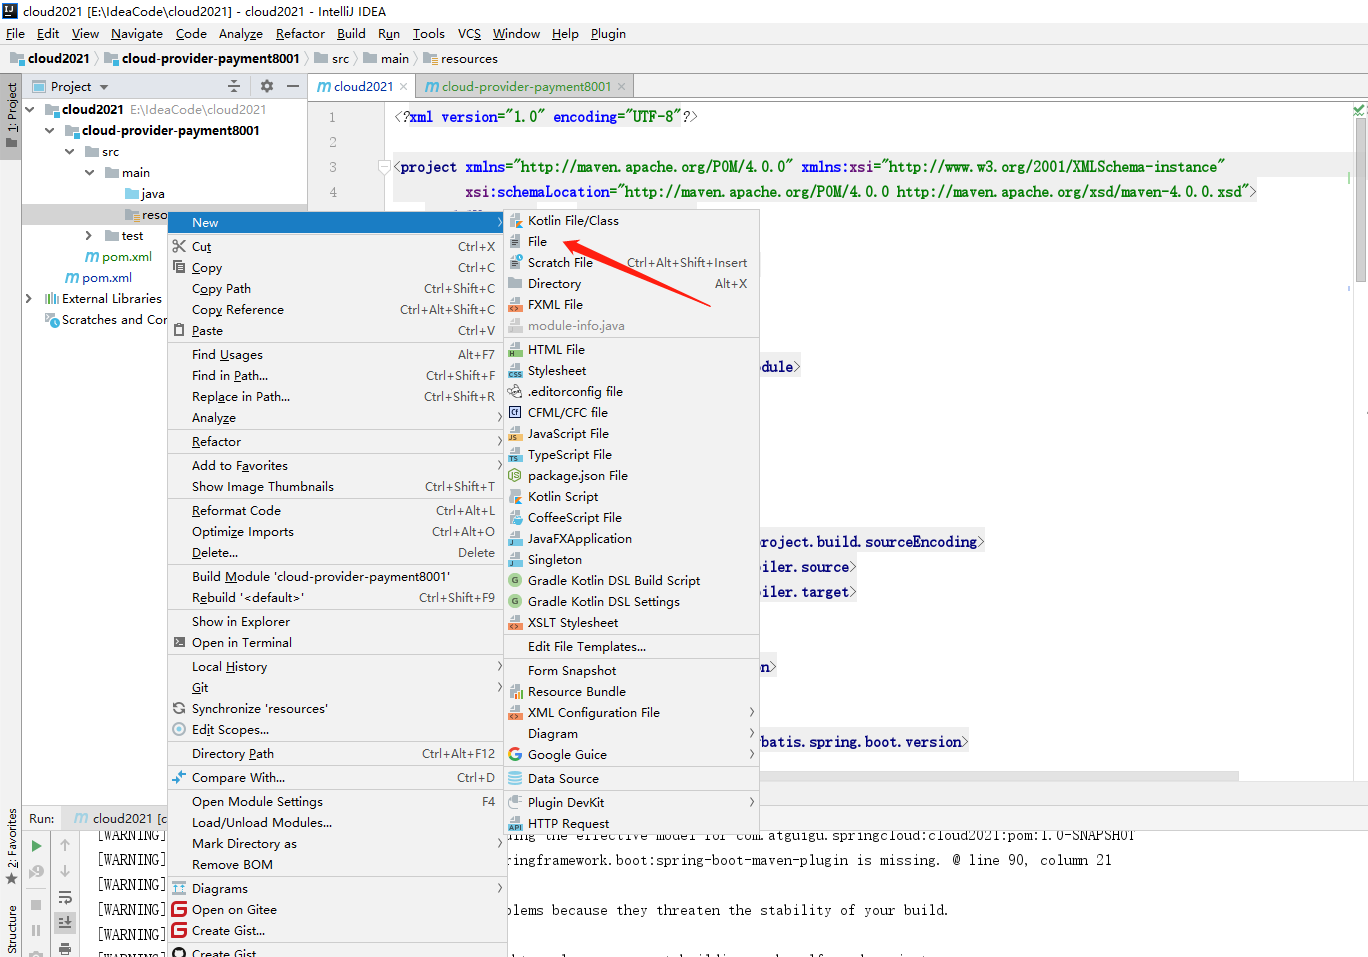
Task: Select File from the New submenu
Action: coord(631,241)
